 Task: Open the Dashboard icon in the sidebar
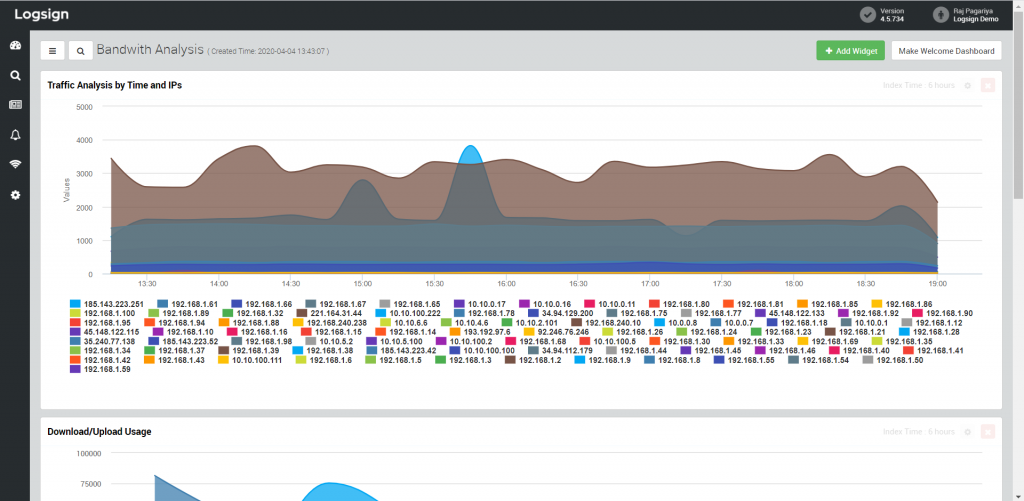point(16,46)
